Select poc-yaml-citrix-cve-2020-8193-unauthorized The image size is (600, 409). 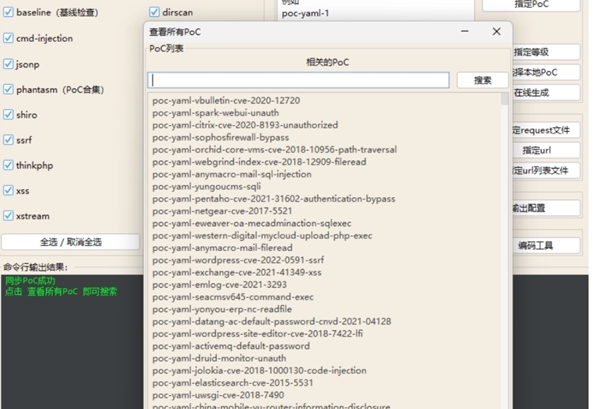coord(245,125)
